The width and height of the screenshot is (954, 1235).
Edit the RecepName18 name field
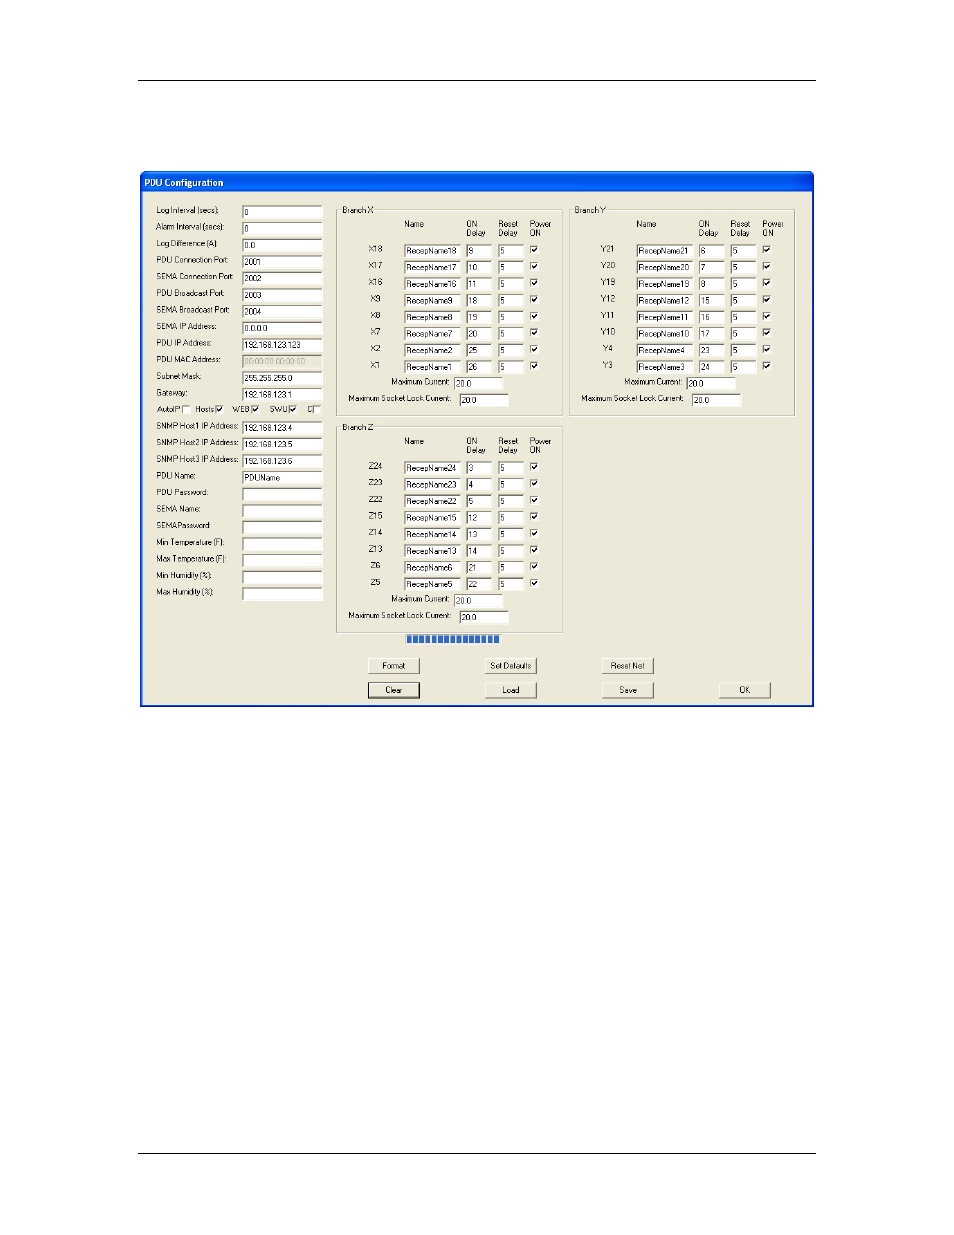pyautogui.click(x=432, y=251)
